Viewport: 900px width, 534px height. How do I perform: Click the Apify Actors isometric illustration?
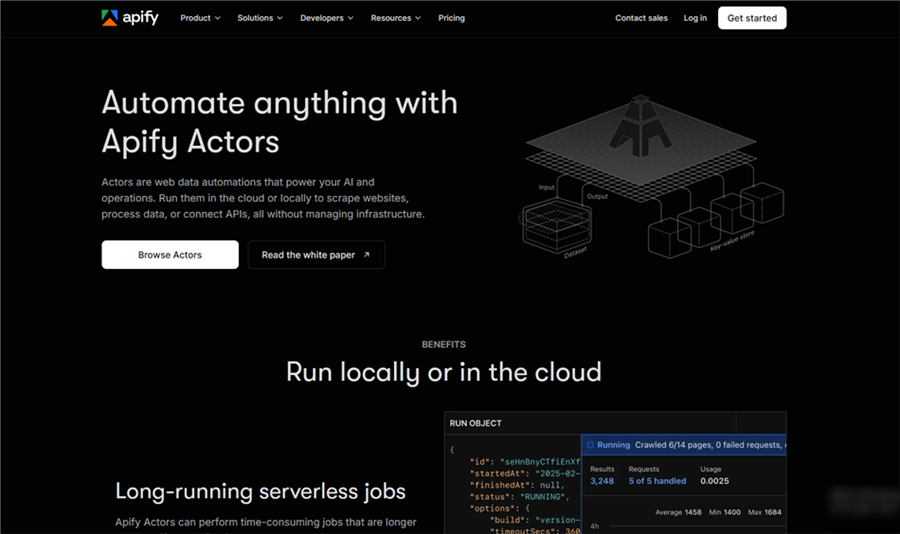coord(651,176)
